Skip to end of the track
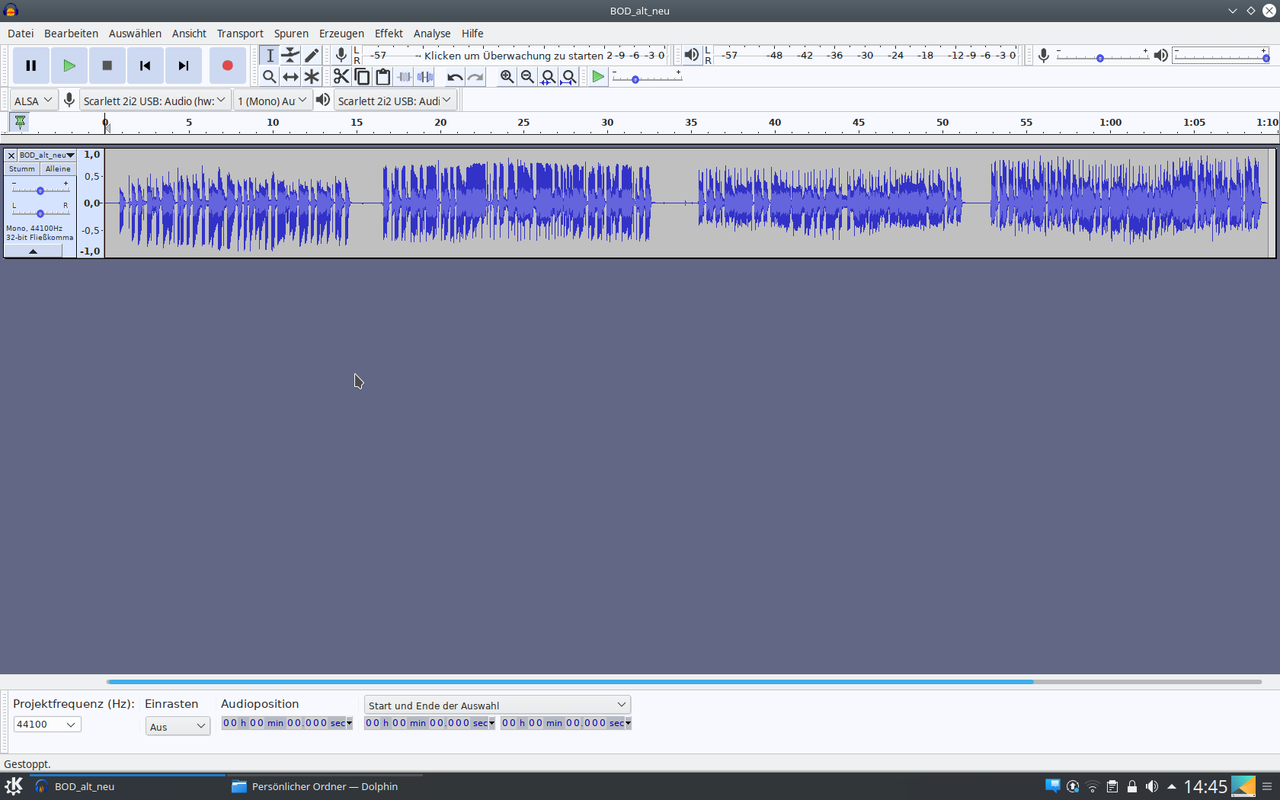1280x800 pixels. click(183, 66)
